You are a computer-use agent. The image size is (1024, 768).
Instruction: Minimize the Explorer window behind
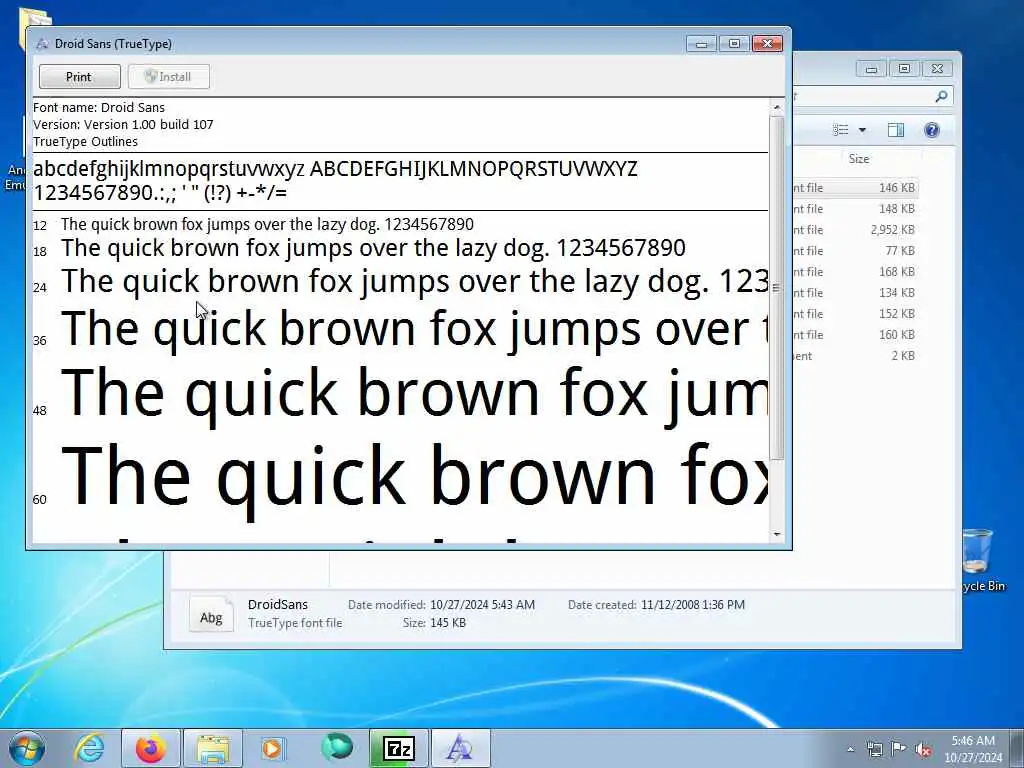[x=871, y=69]
